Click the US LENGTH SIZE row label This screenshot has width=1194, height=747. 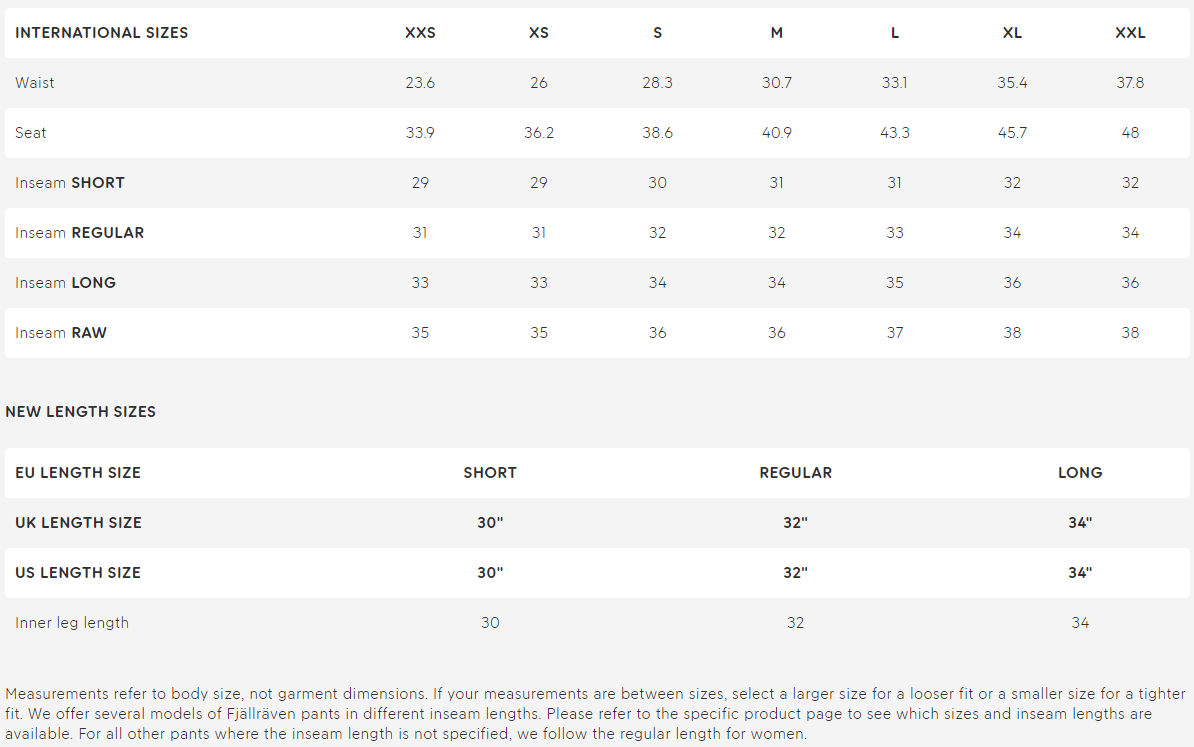click(78, 573)
